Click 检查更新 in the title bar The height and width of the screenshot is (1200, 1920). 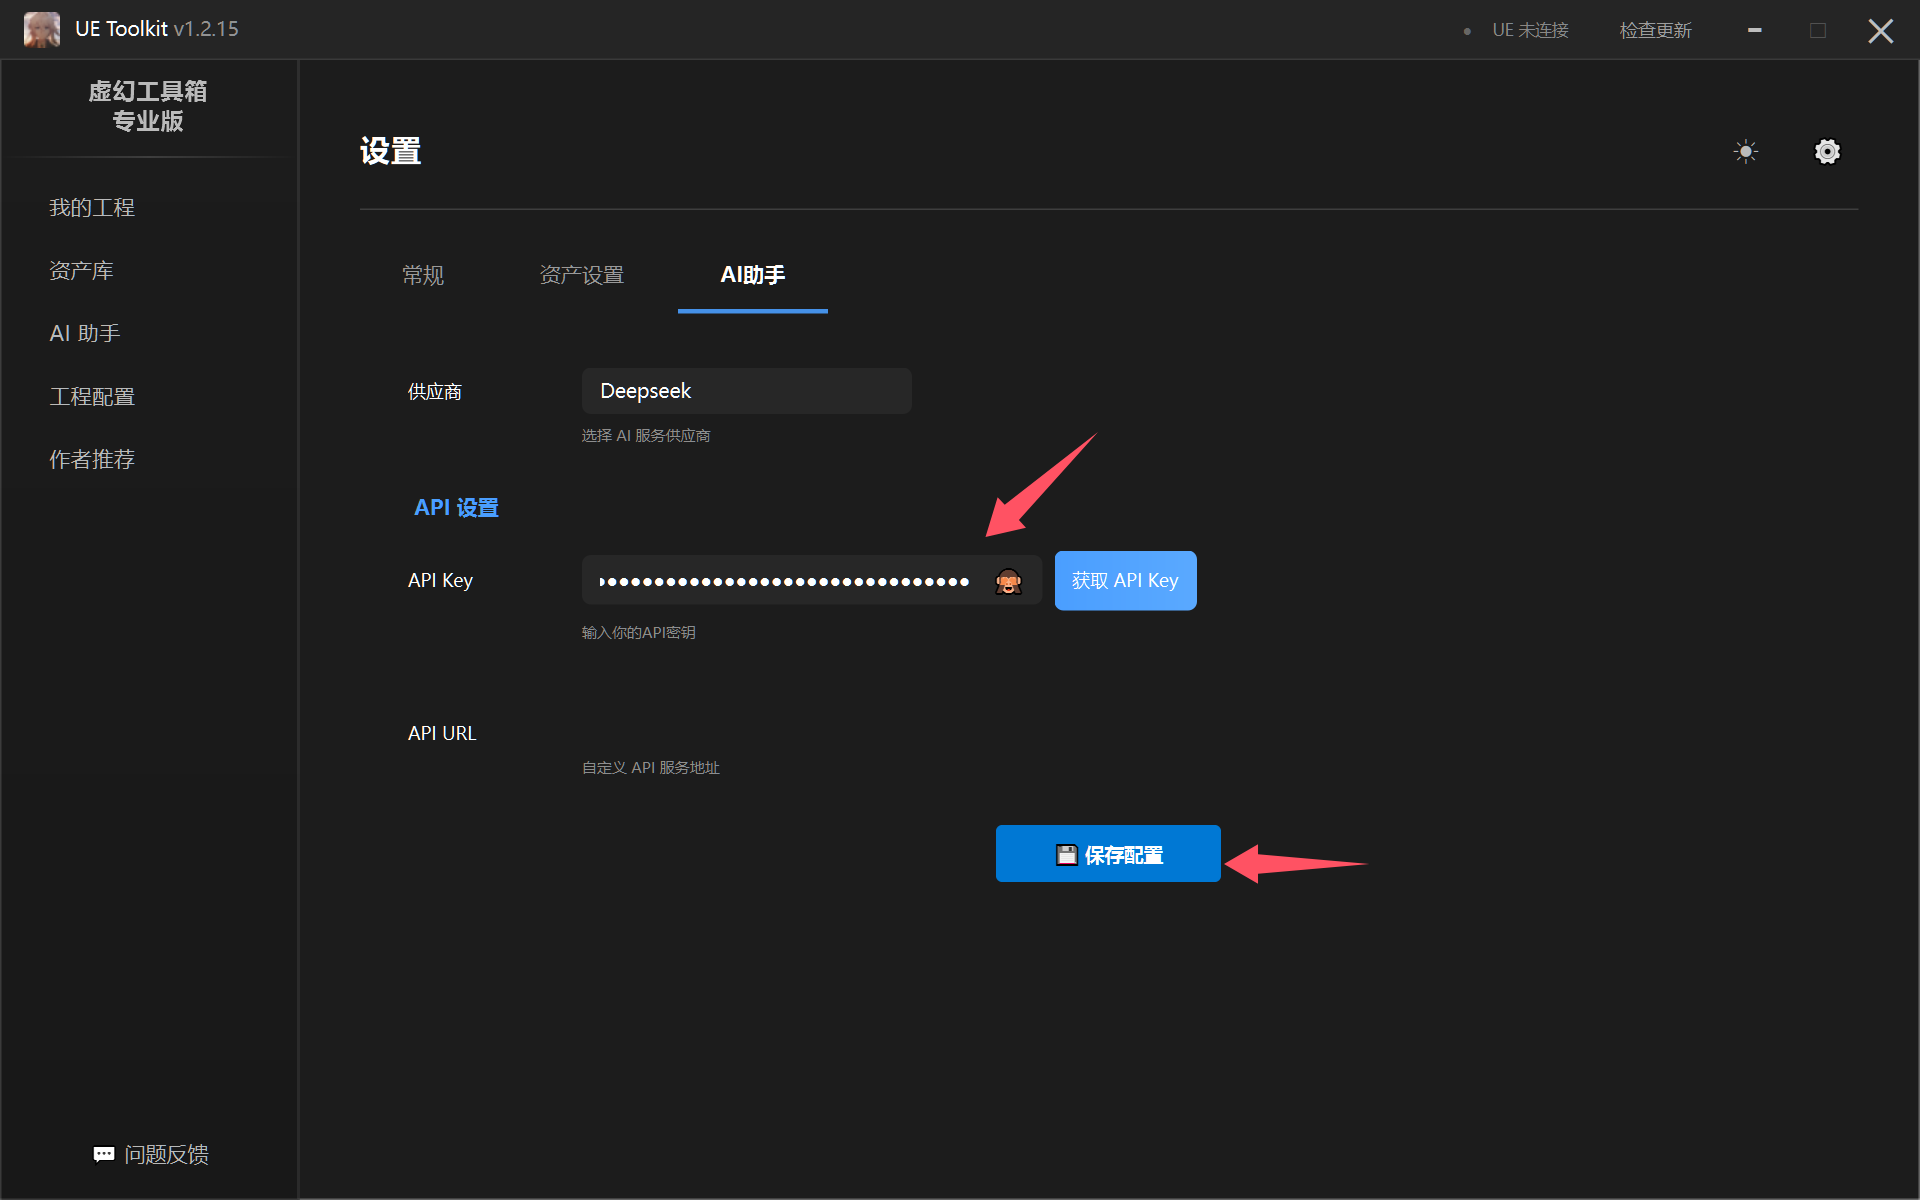1656,30
